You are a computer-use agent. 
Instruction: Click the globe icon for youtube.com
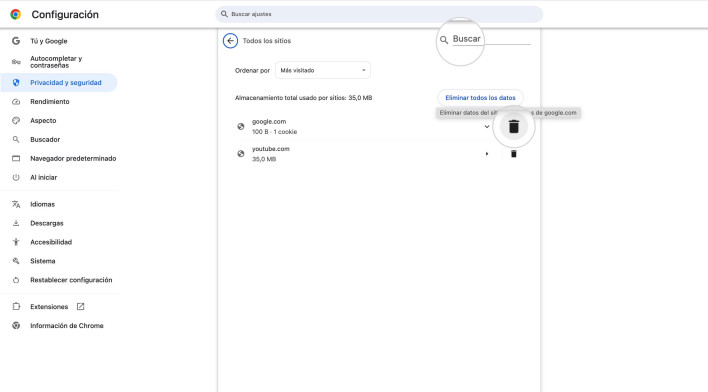[241, 154]
